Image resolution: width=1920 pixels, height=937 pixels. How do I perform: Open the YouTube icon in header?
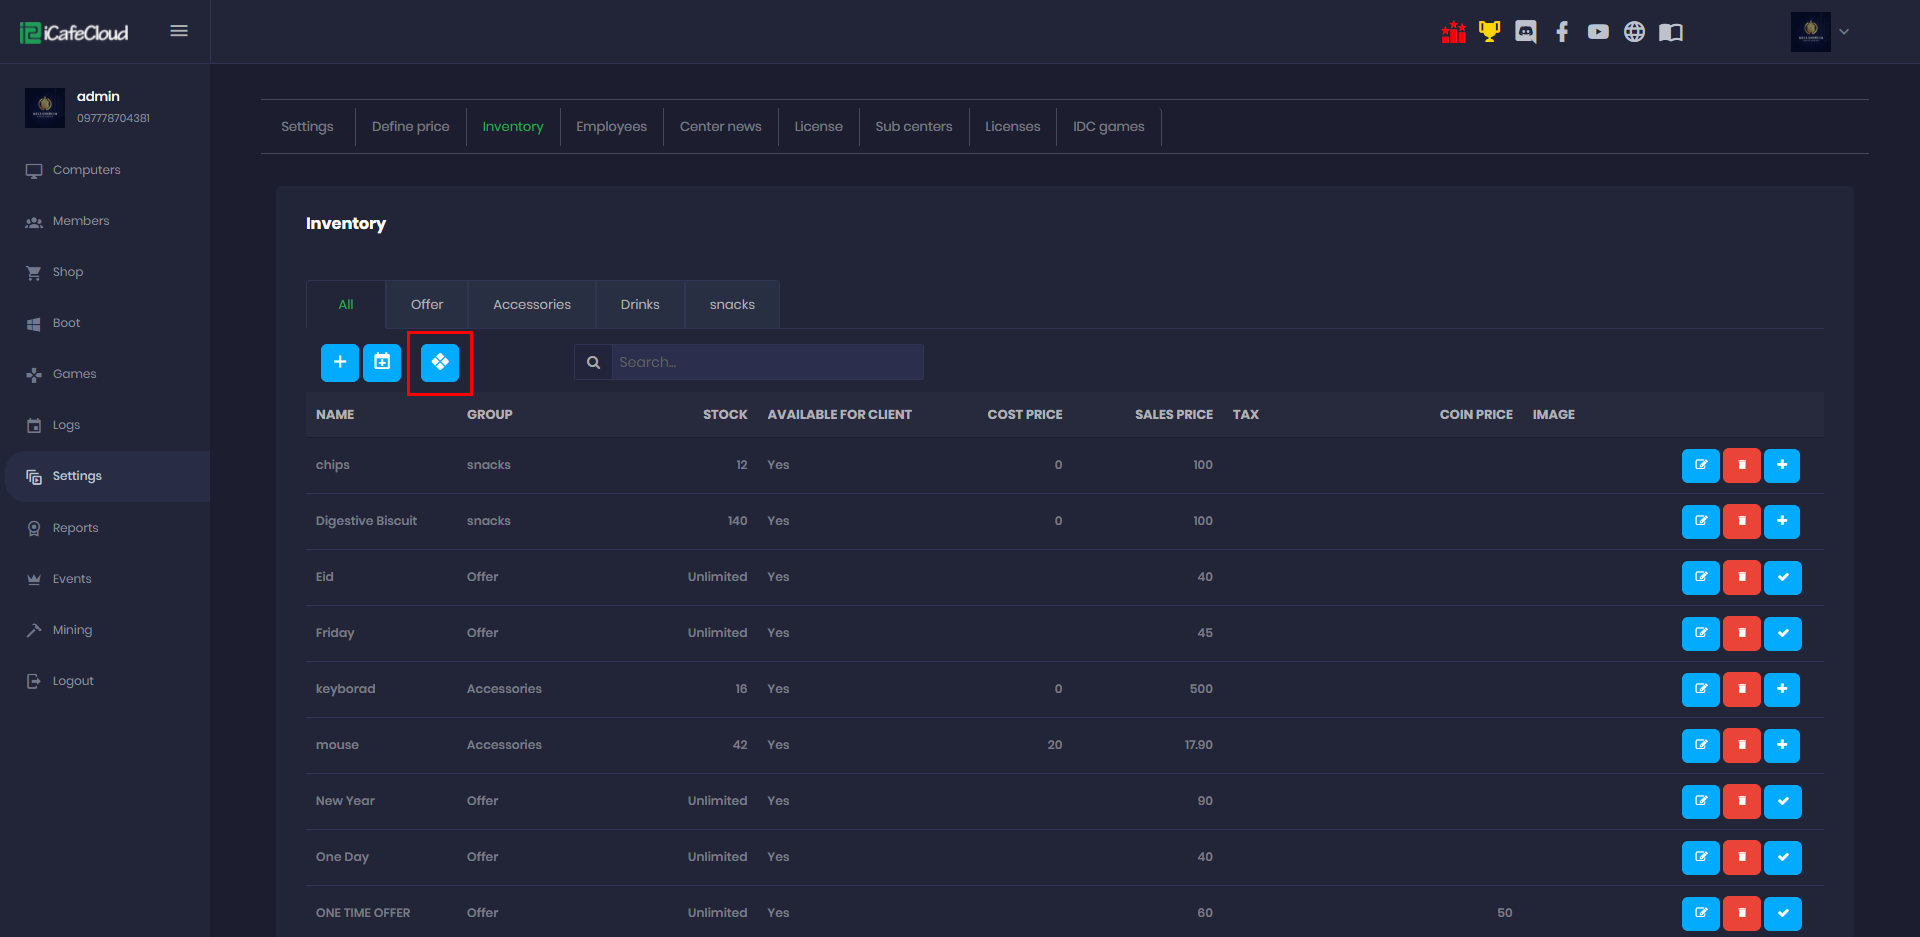[x=1598, y=32]
